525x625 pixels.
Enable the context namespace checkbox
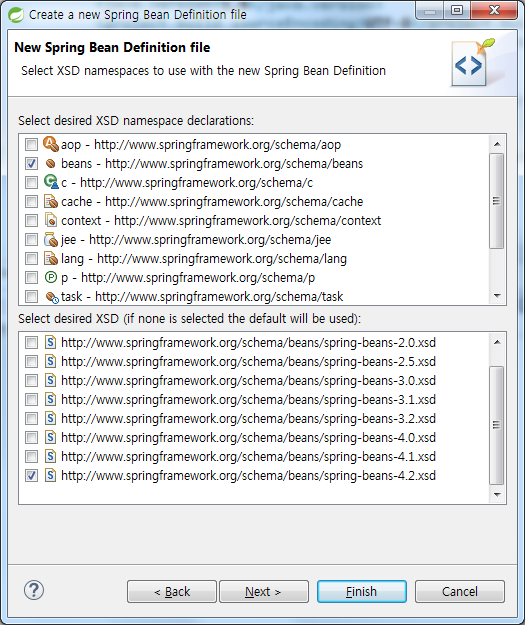point(31,220)
